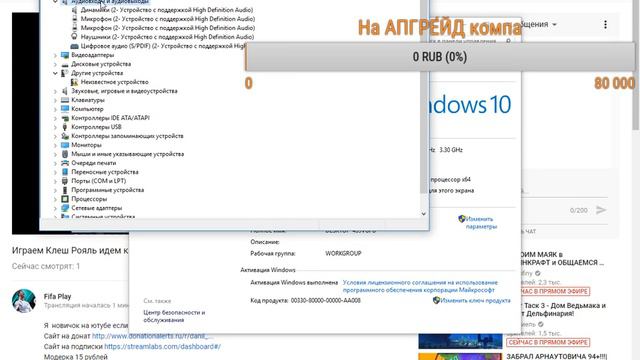Screen dimensions: 640x360
Task: Click the Видеоадаптеры display icon
Action: point(64,55)
